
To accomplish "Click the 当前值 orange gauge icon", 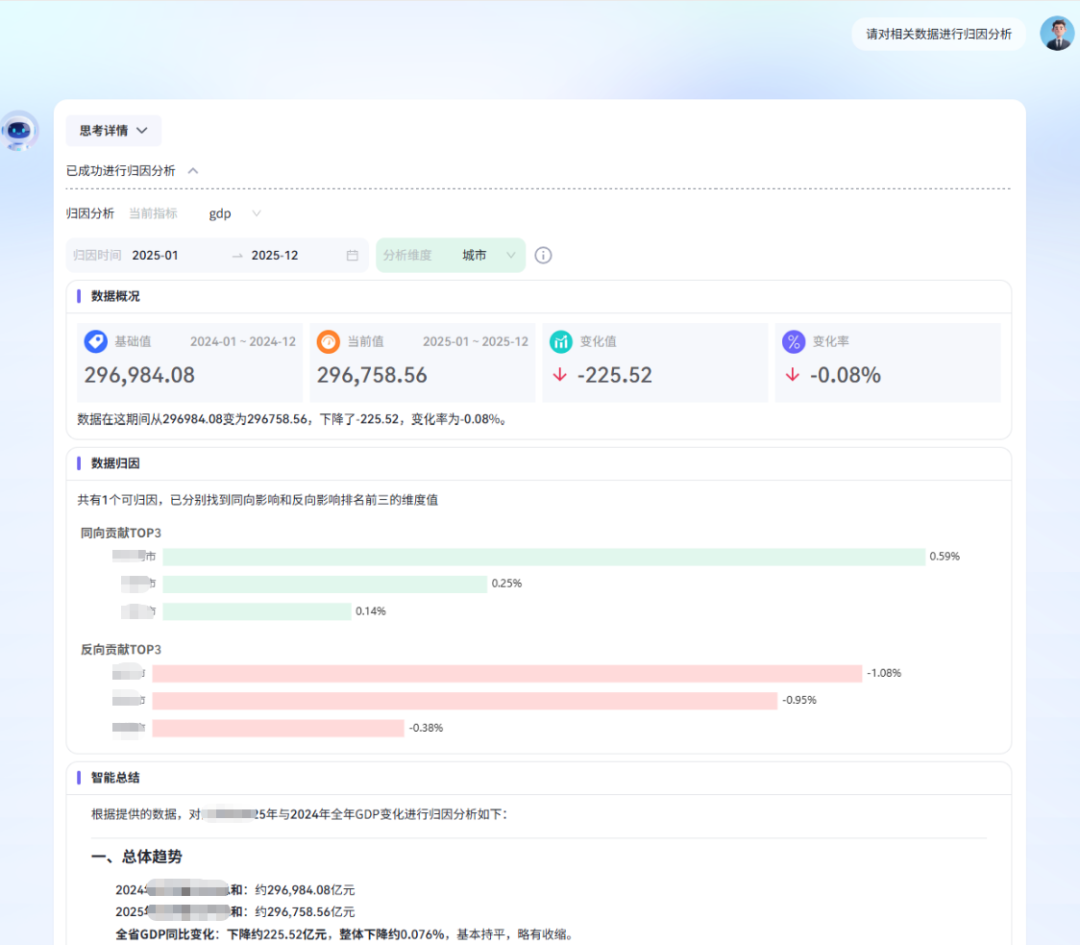I will point(329,342).
